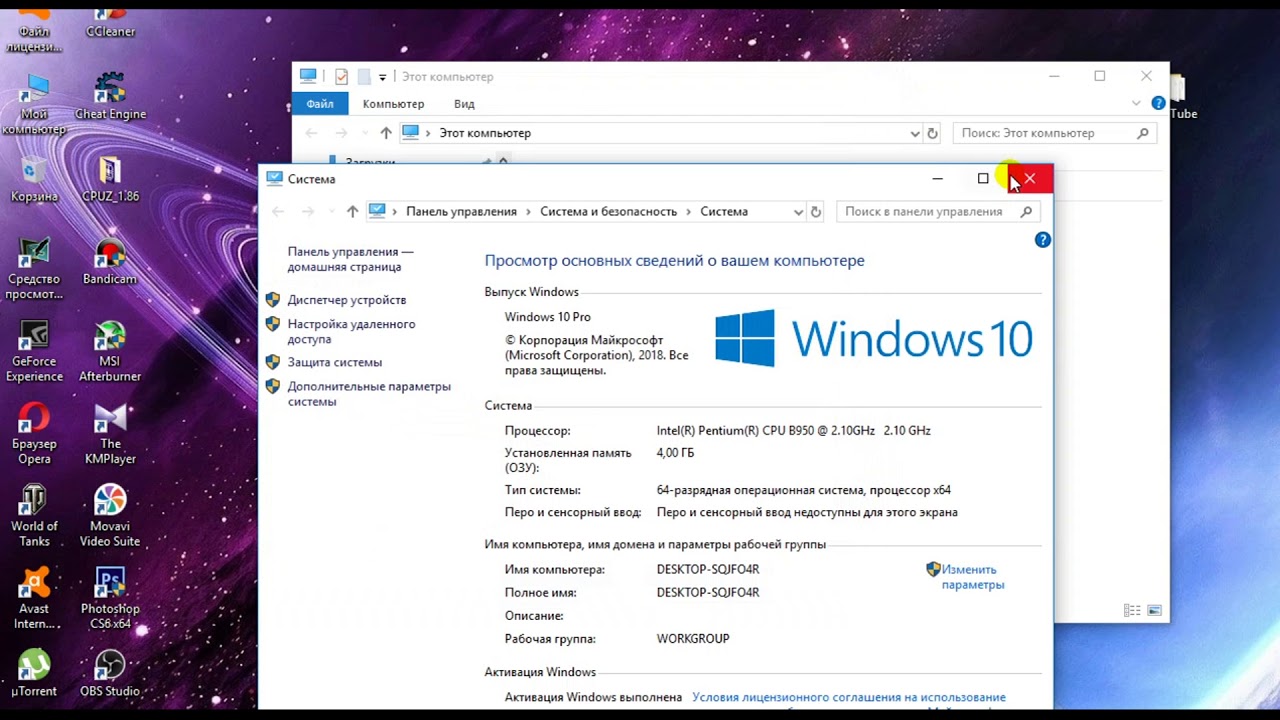
Task: Go up one level in Система window
Action: coord(352,212)
